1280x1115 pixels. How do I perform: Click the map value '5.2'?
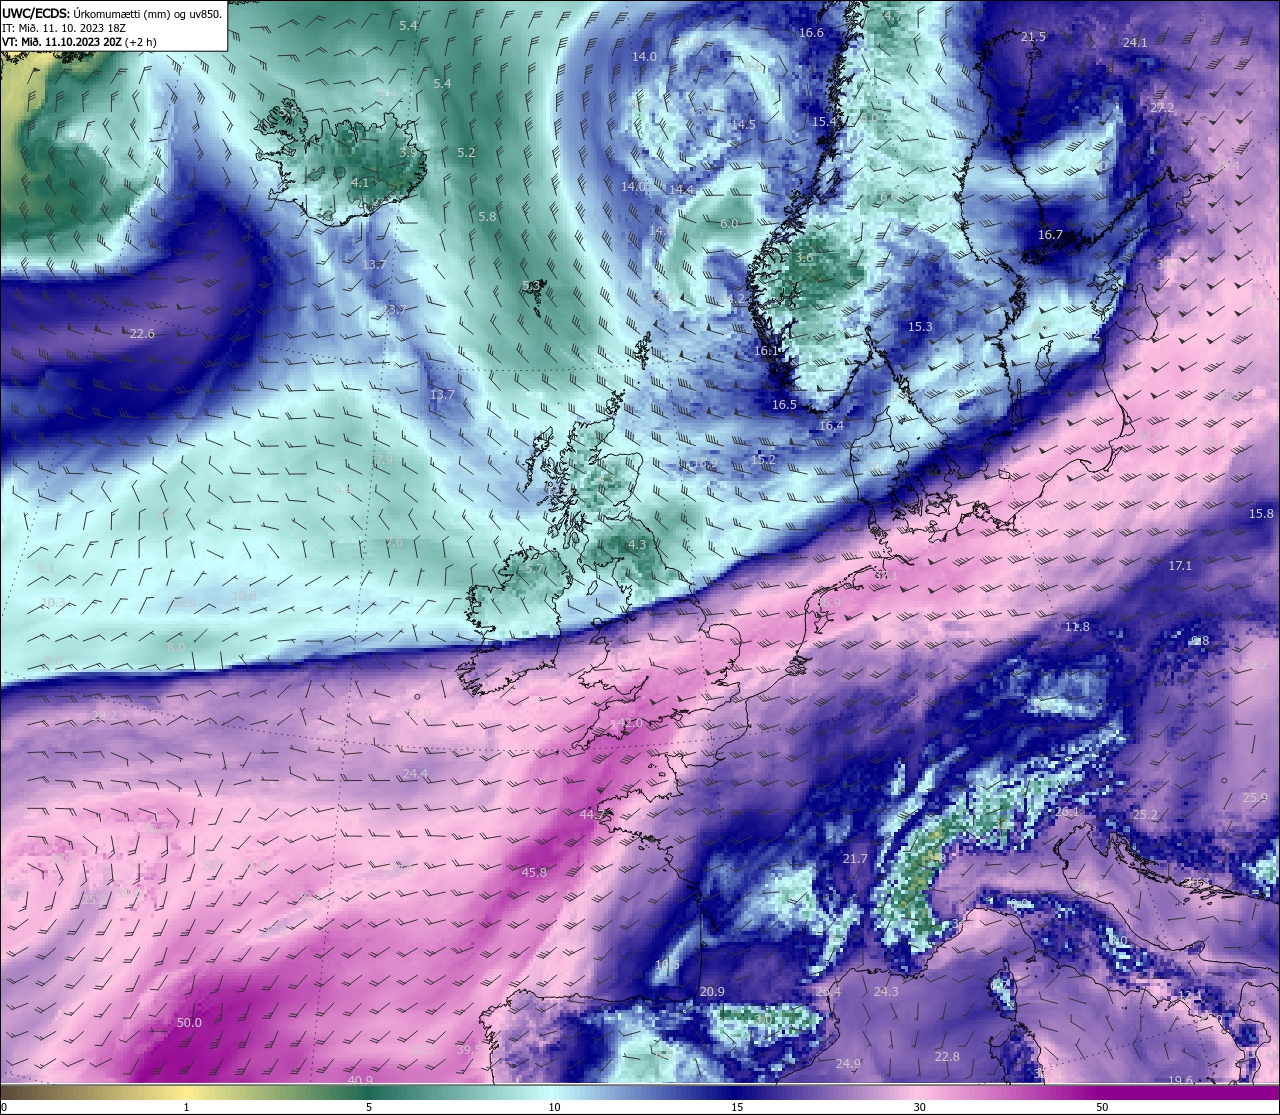click(466, 152)
